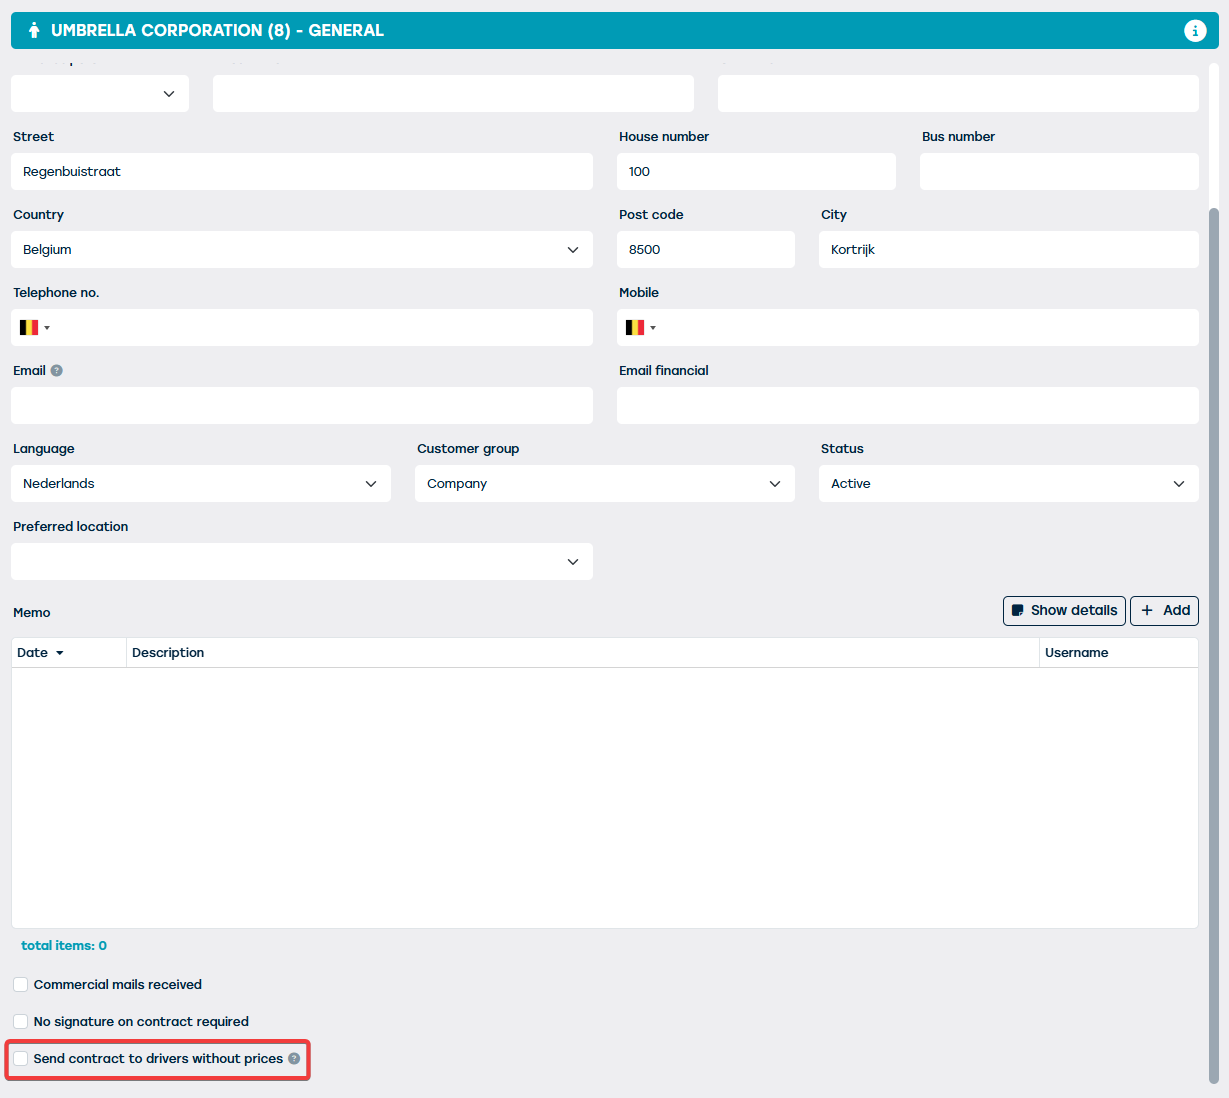Screen dimensions: 1229x1098
Task: Expand the Language dropdown showing Nederlands
Action: click(x=201, y=484)
